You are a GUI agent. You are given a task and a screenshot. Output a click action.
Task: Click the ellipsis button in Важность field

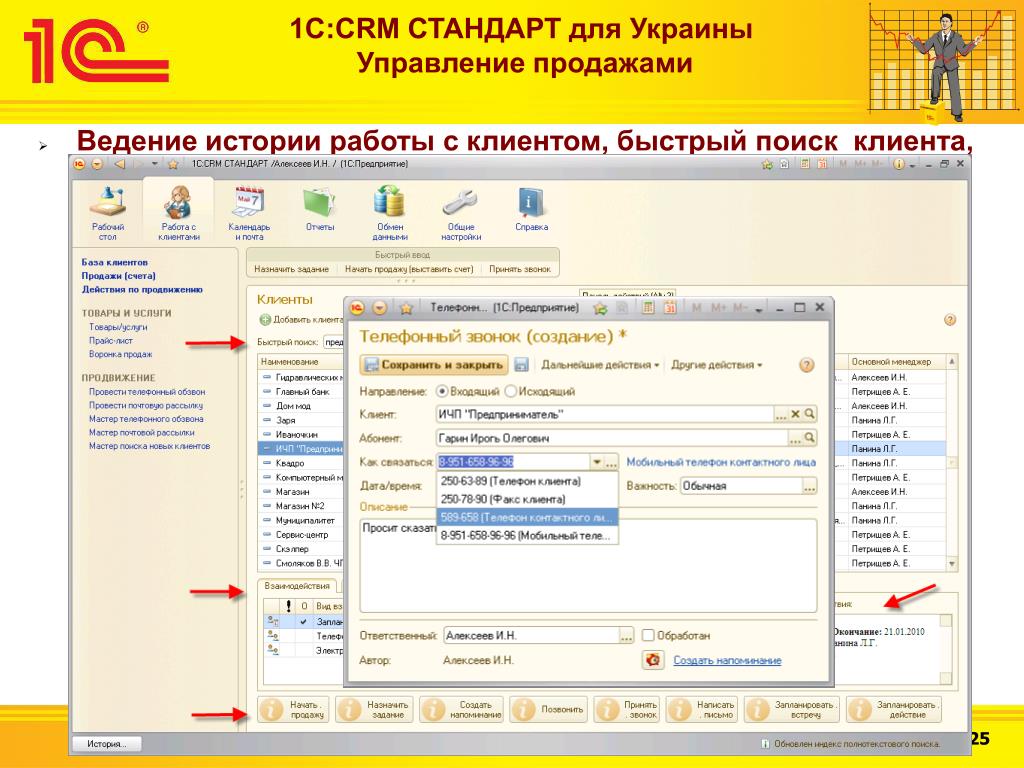tap(809, 487)
